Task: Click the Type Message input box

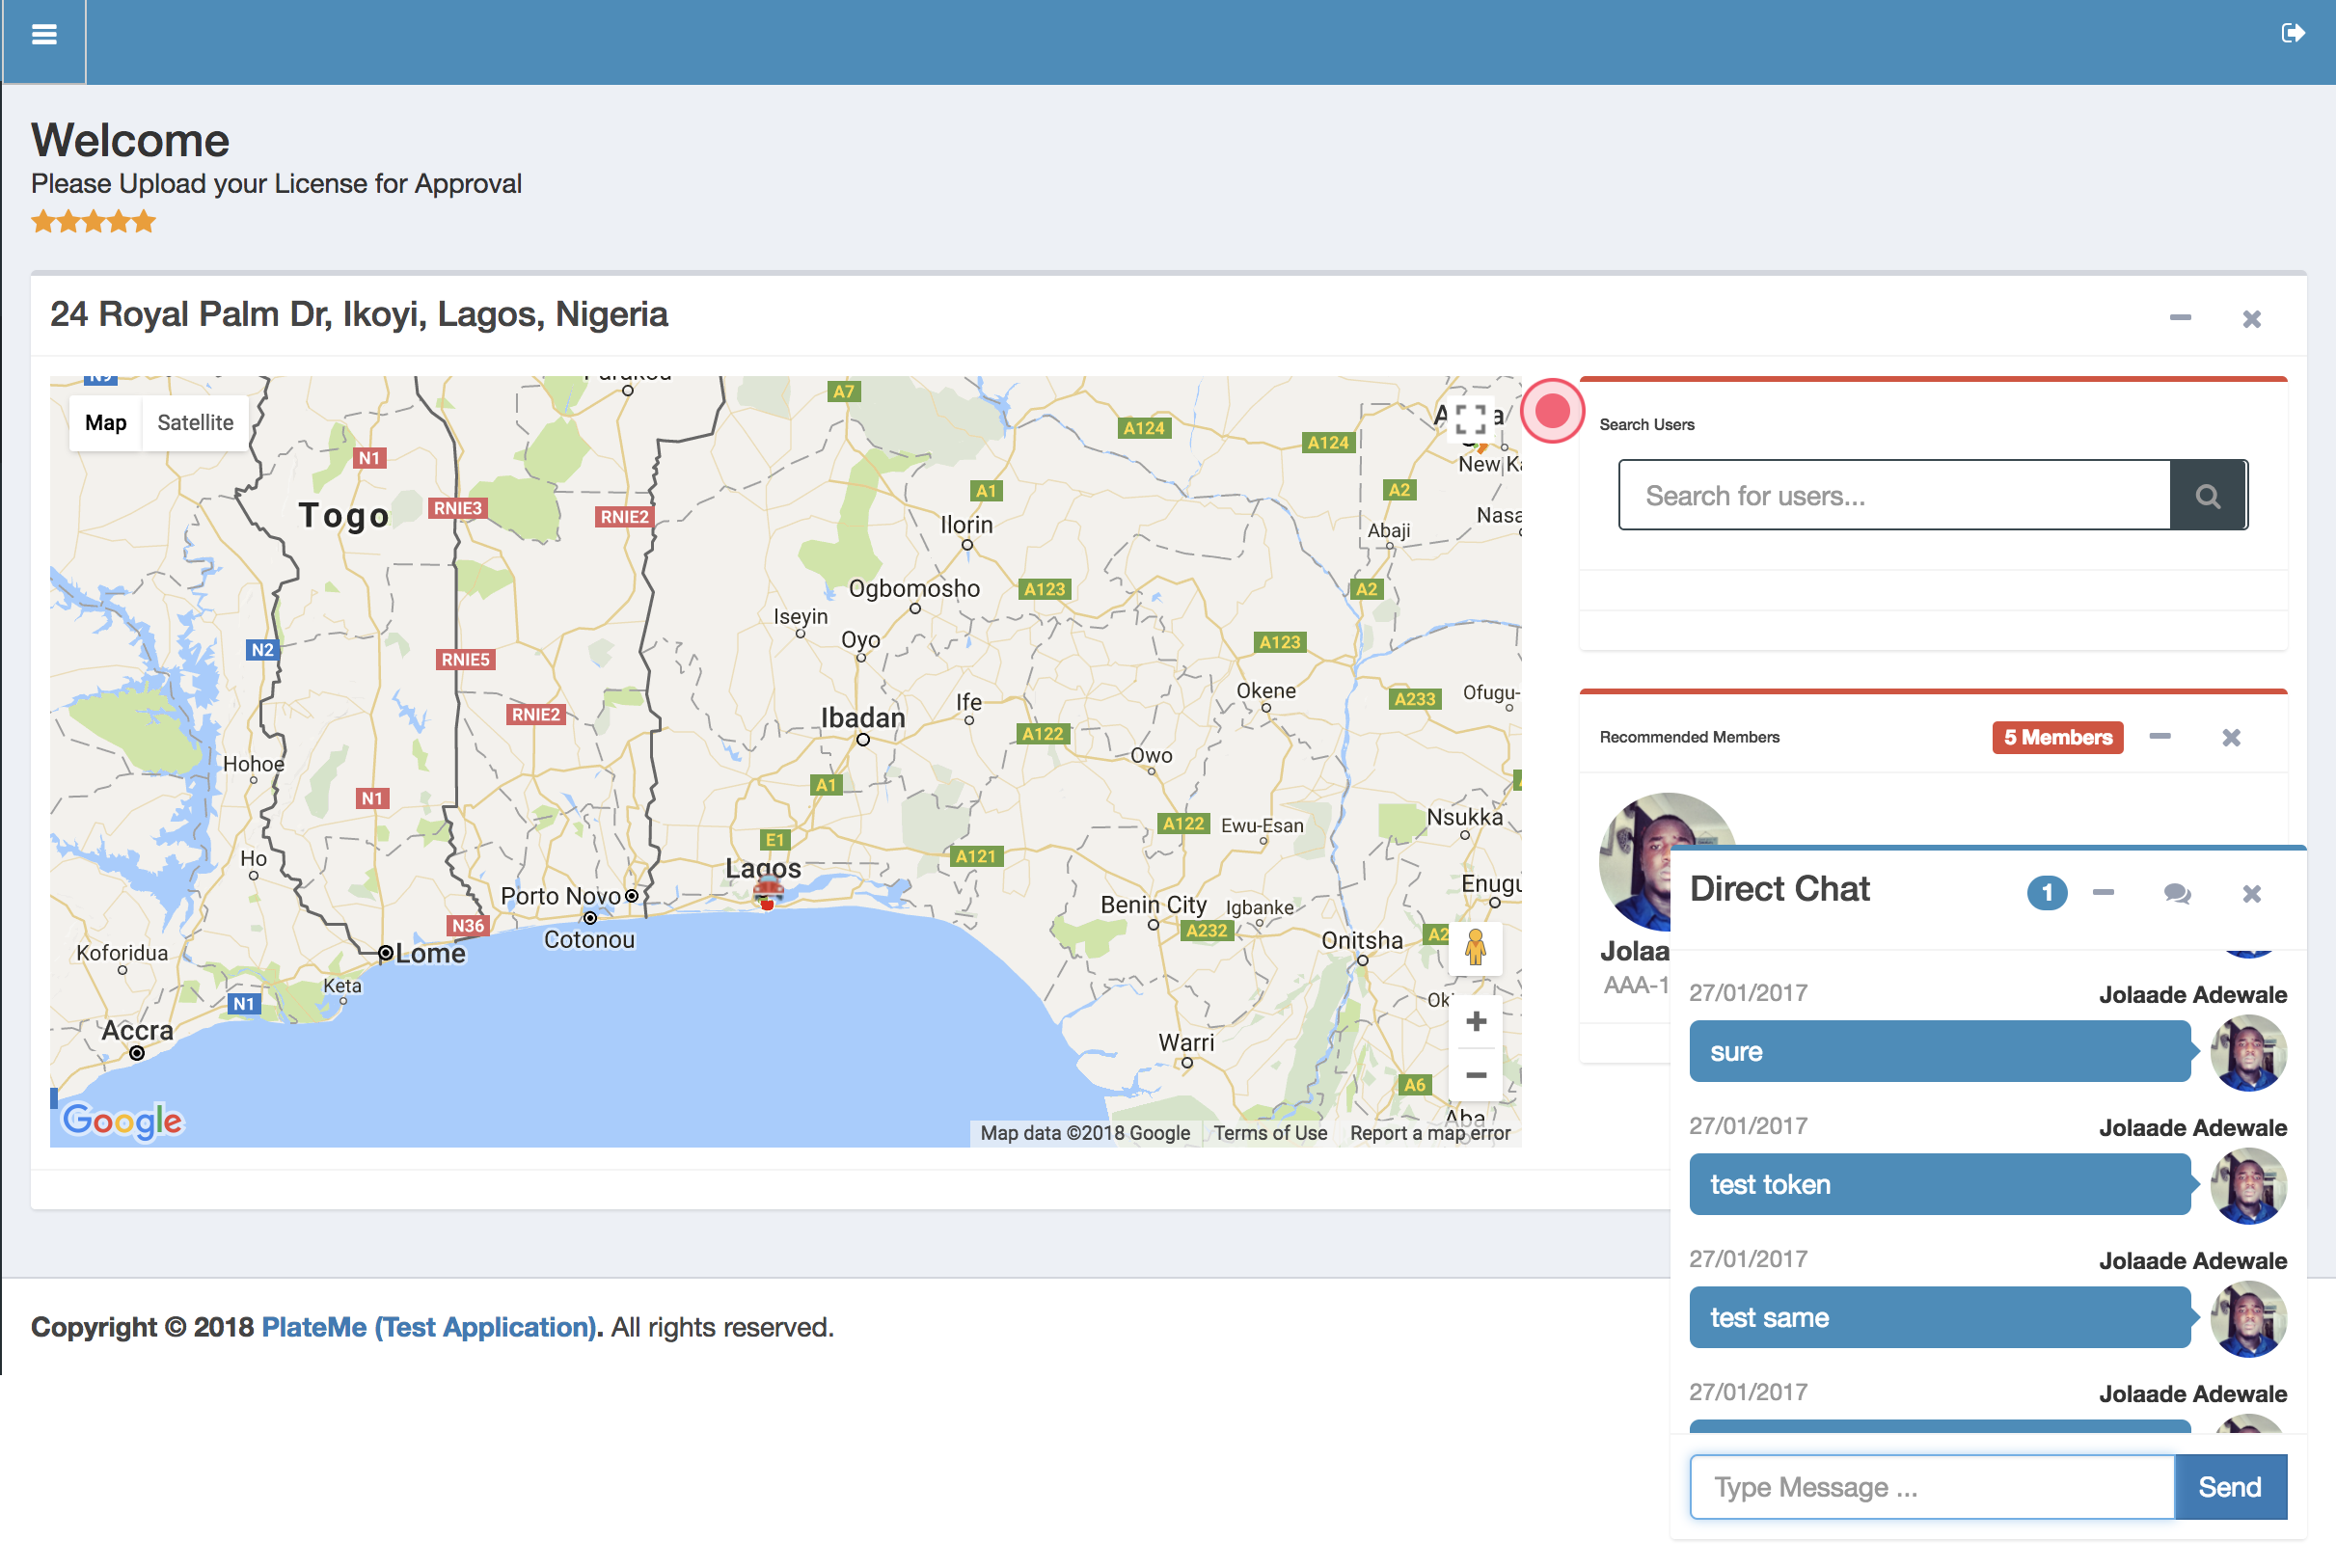Action: [x=1931, y=1487]
